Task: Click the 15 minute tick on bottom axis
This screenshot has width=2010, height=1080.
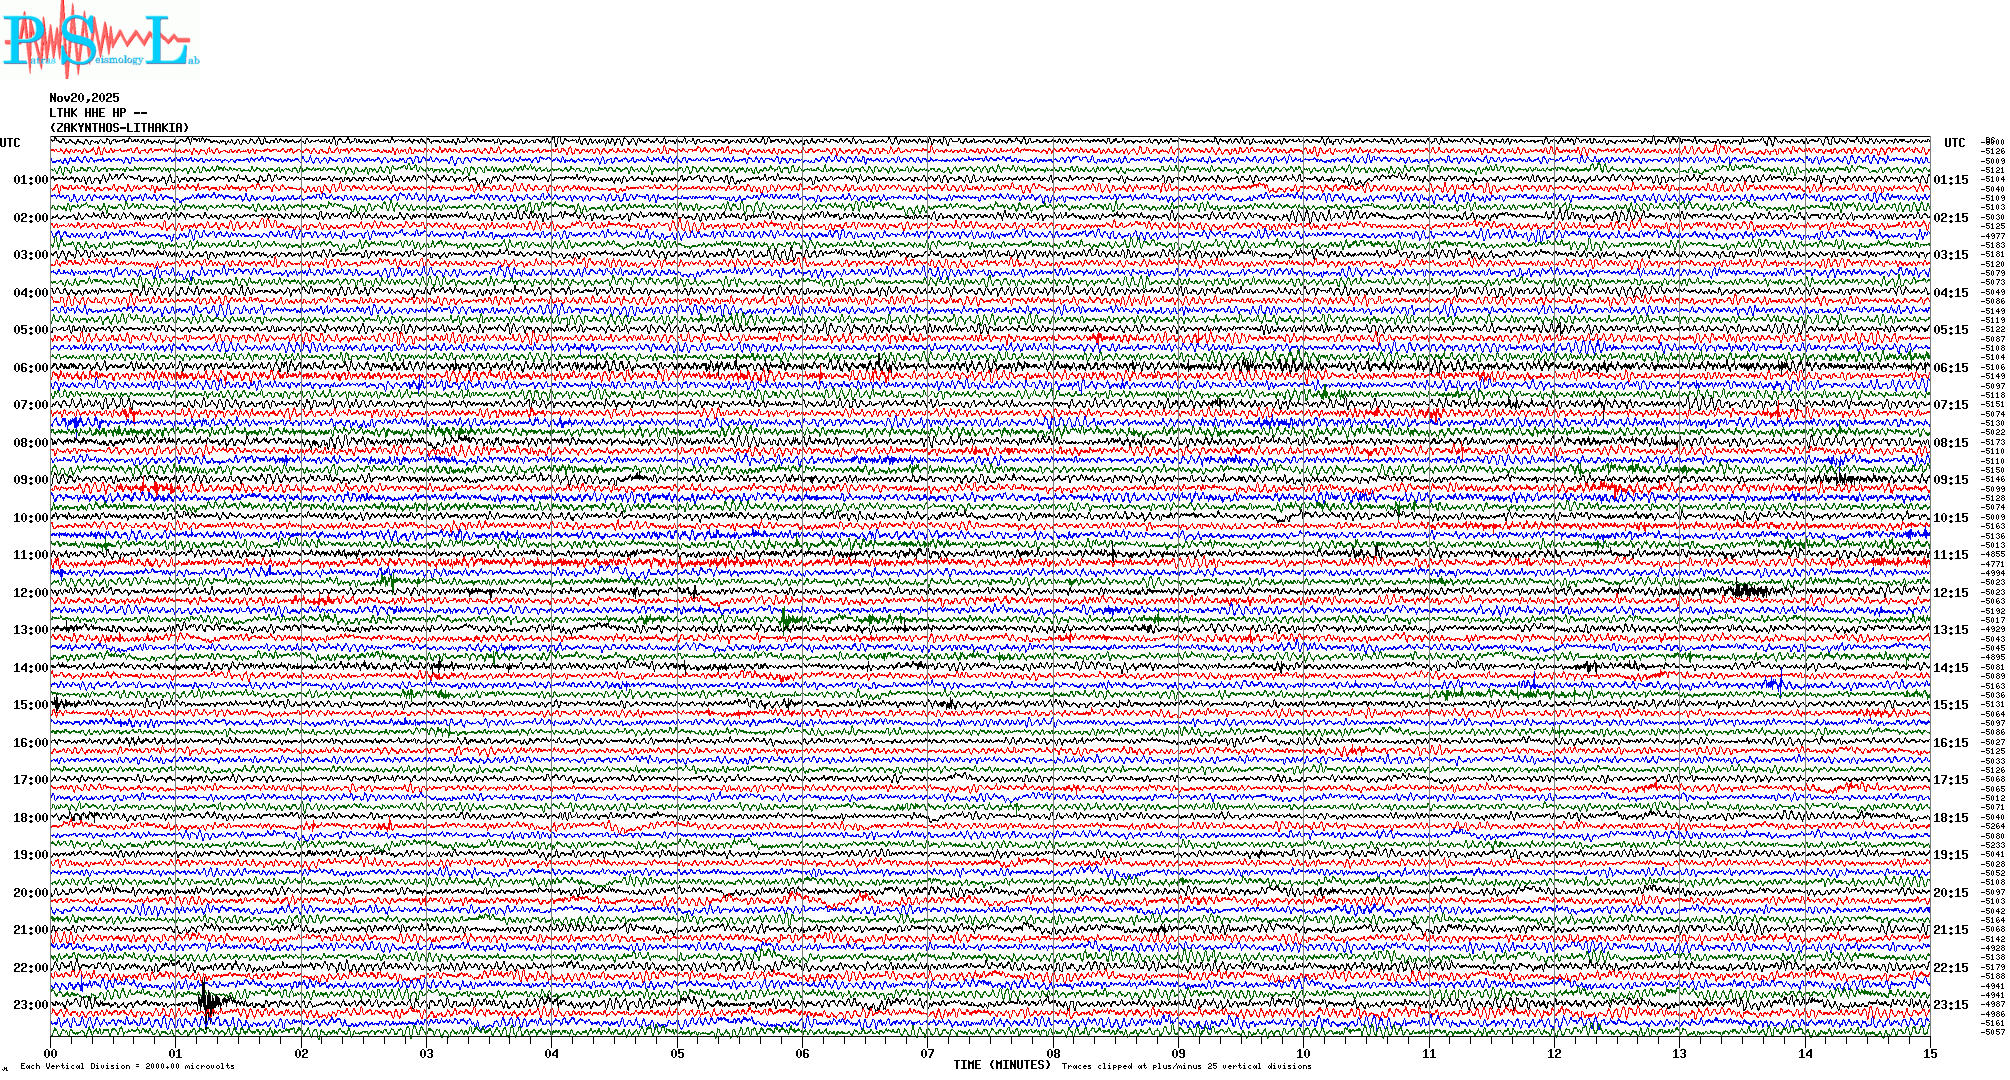Action: click(x=1929, y=1053)
